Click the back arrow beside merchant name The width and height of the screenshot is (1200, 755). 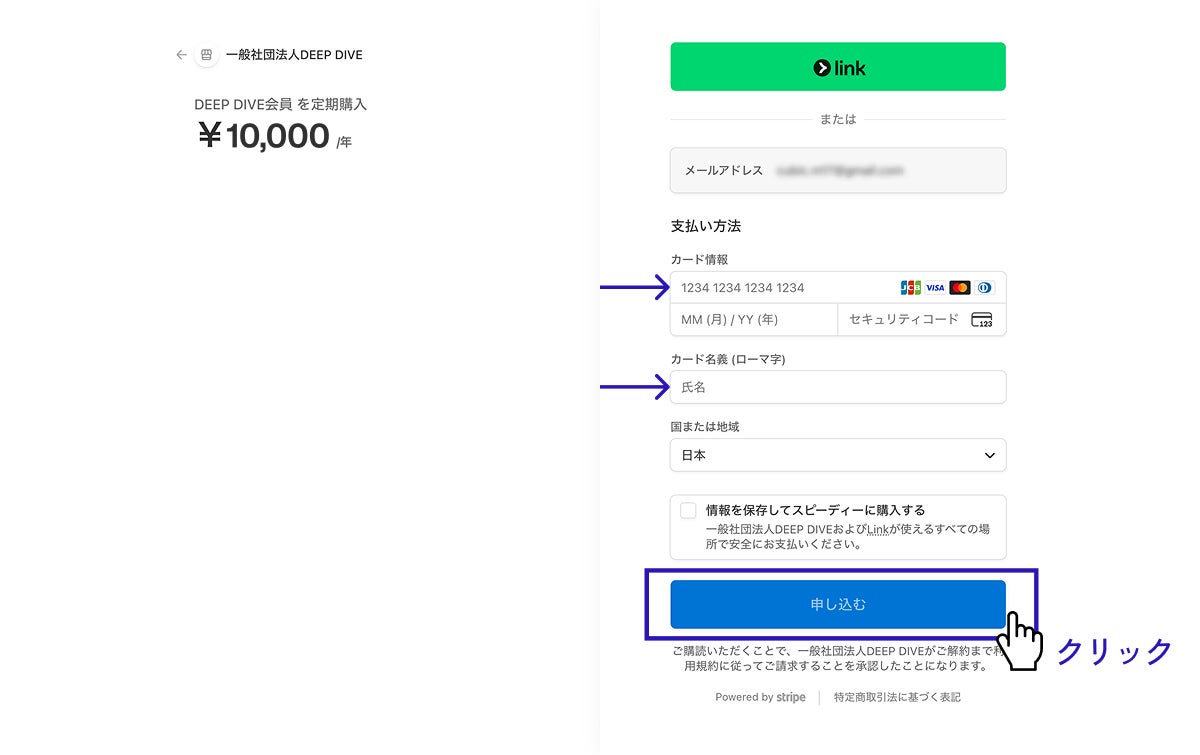coord(181,55)
